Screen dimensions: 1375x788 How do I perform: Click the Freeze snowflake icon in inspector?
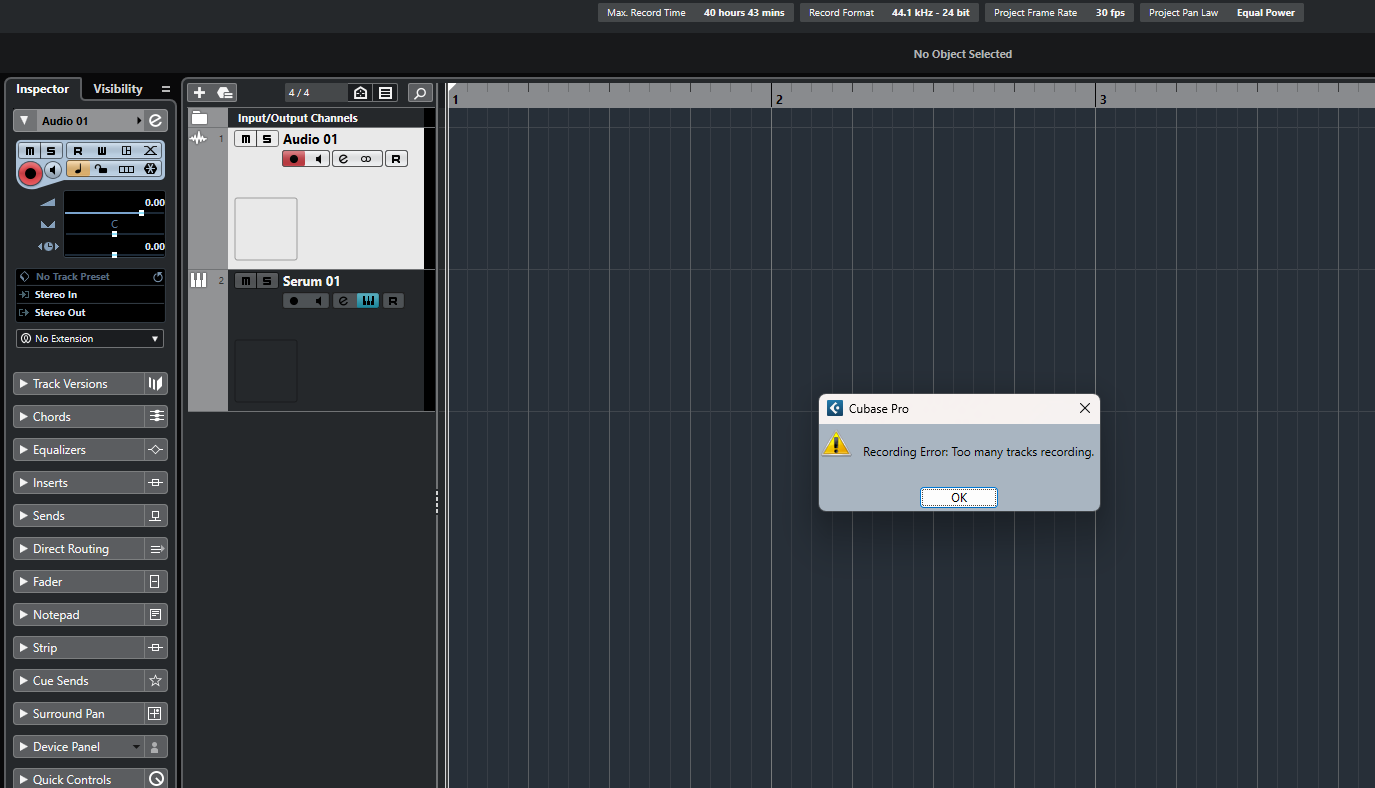[x=151, y=169]
